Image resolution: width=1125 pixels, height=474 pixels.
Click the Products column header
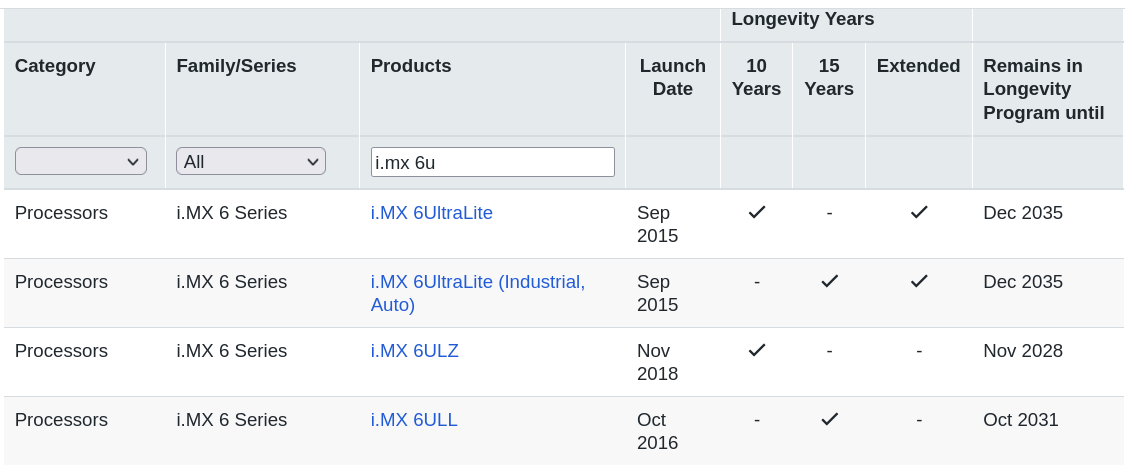click(x=411, y=66)
